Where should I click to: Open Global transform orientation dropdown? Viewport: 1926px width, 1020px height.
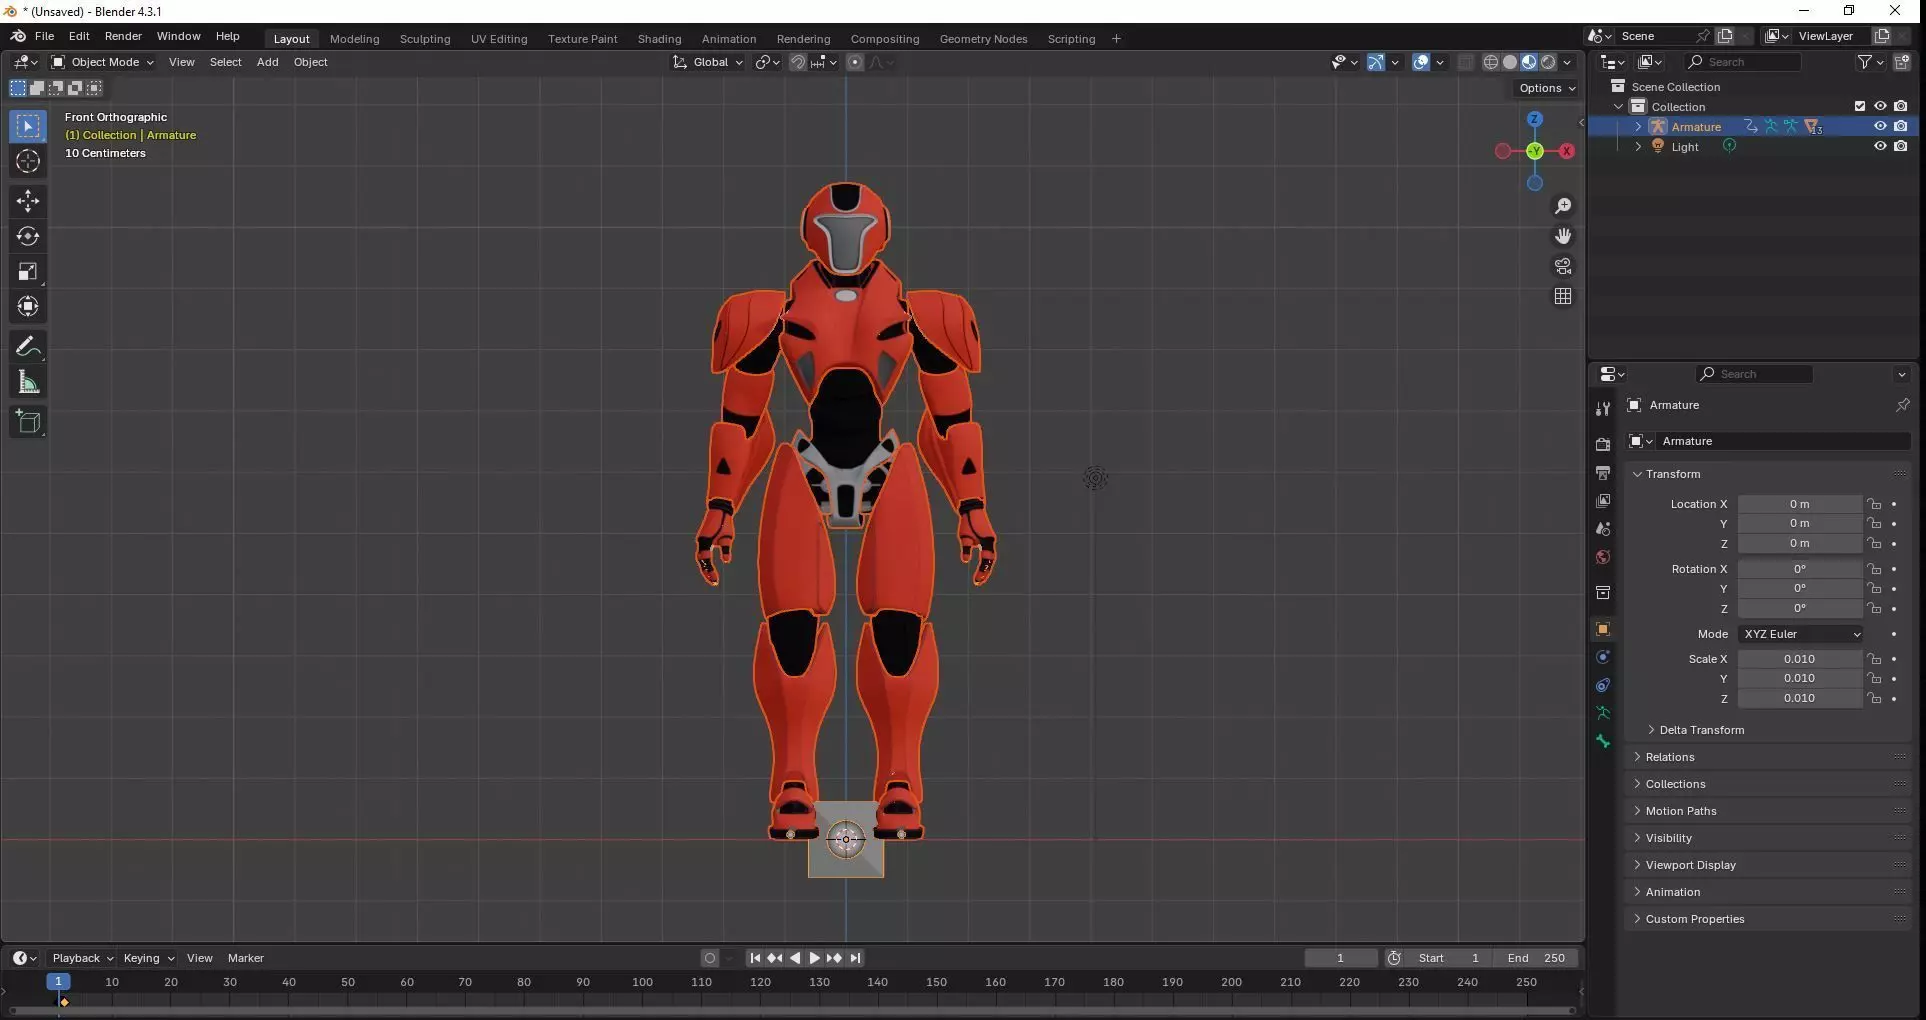[708, 62]
